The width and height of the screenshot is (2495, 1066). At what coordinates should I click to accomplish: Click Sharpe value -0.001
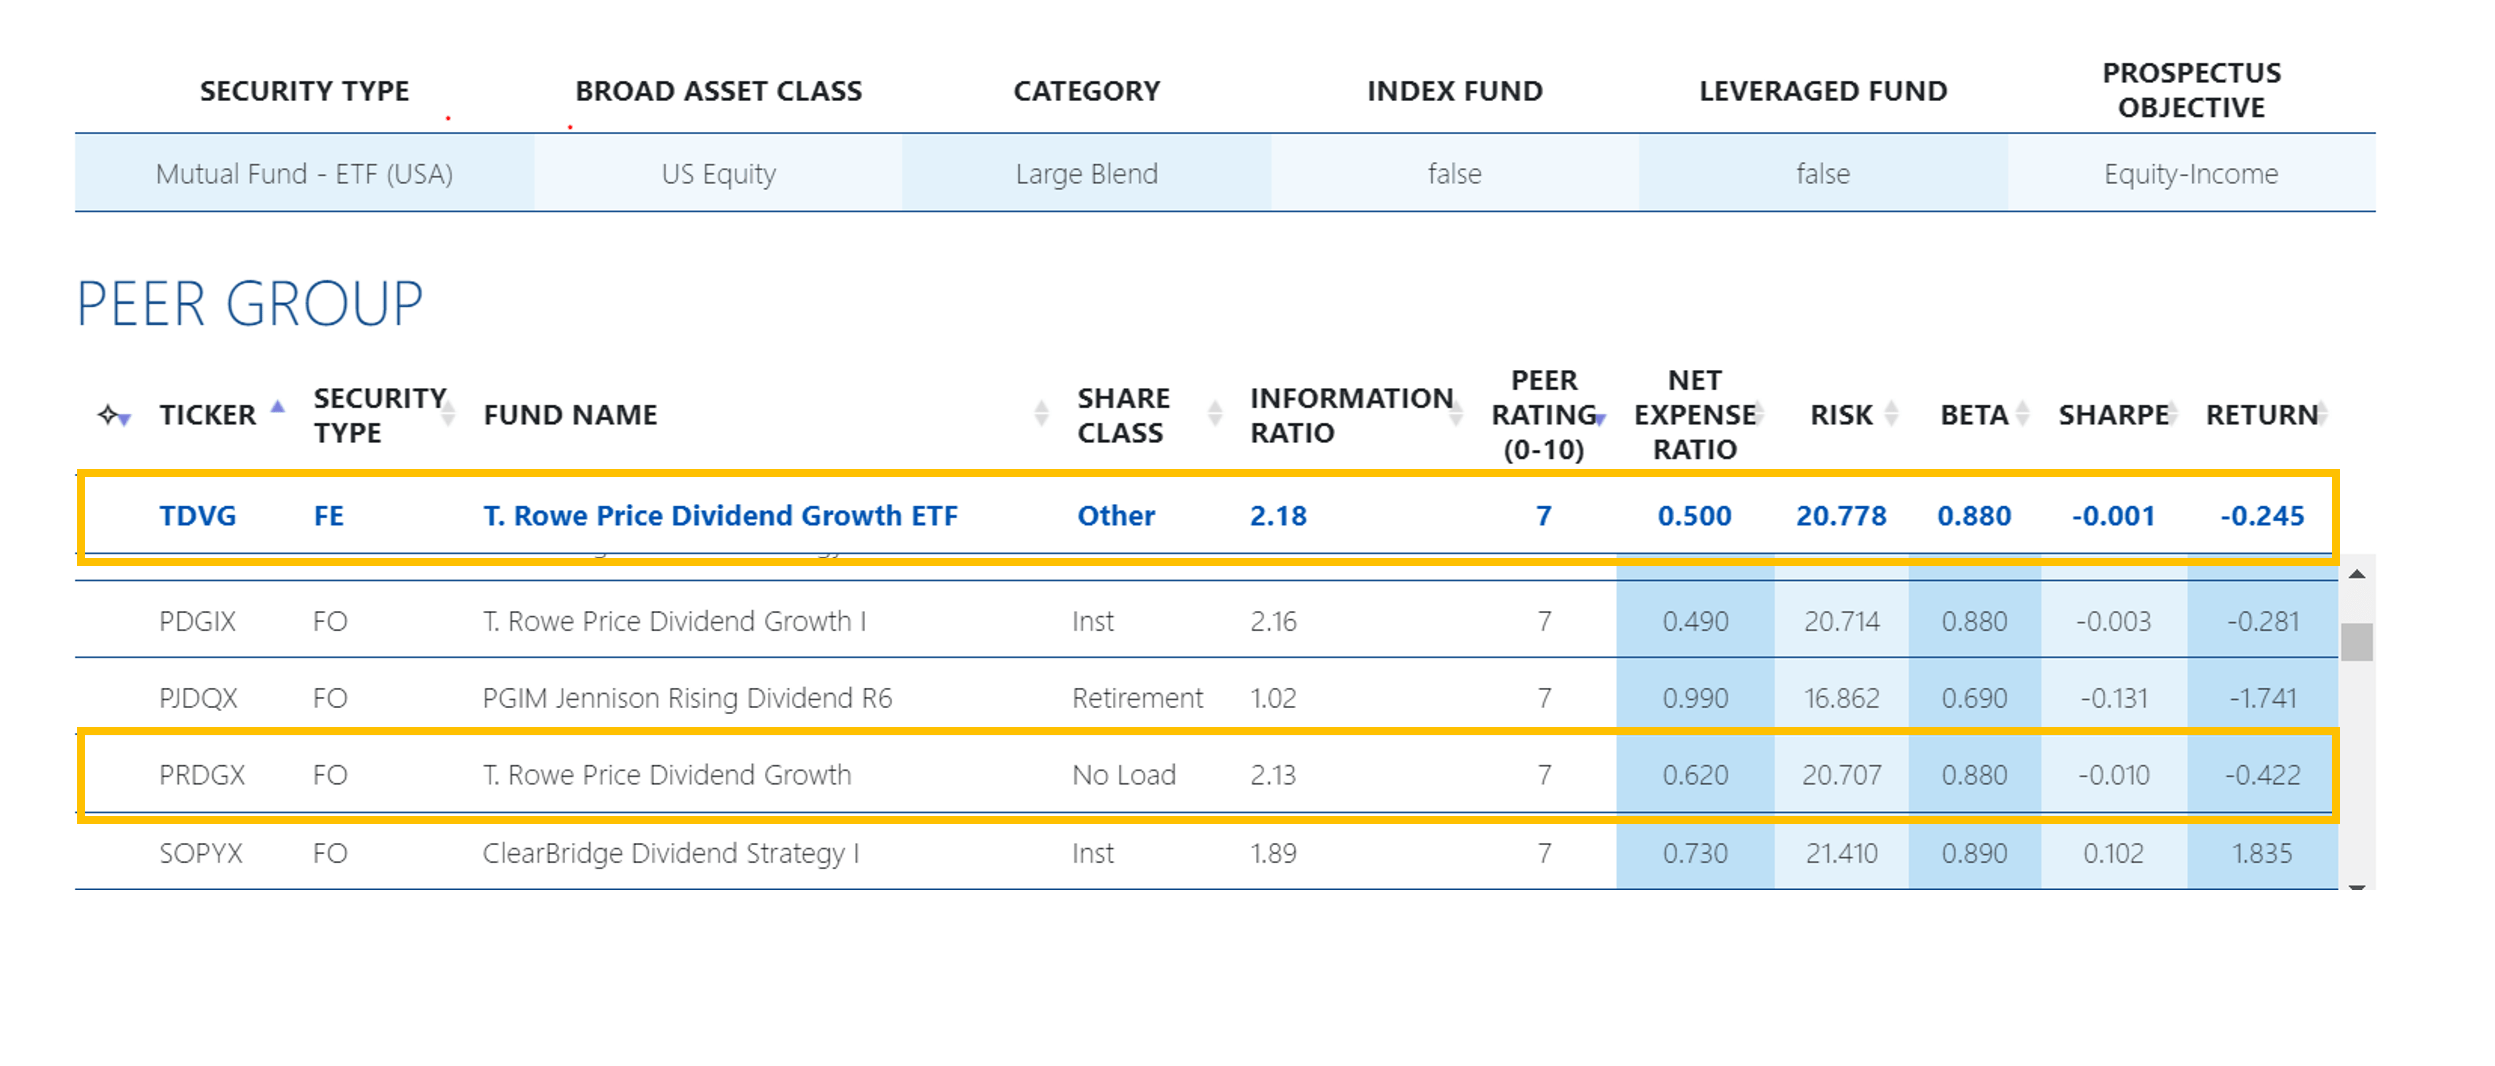coord(2113,516)
